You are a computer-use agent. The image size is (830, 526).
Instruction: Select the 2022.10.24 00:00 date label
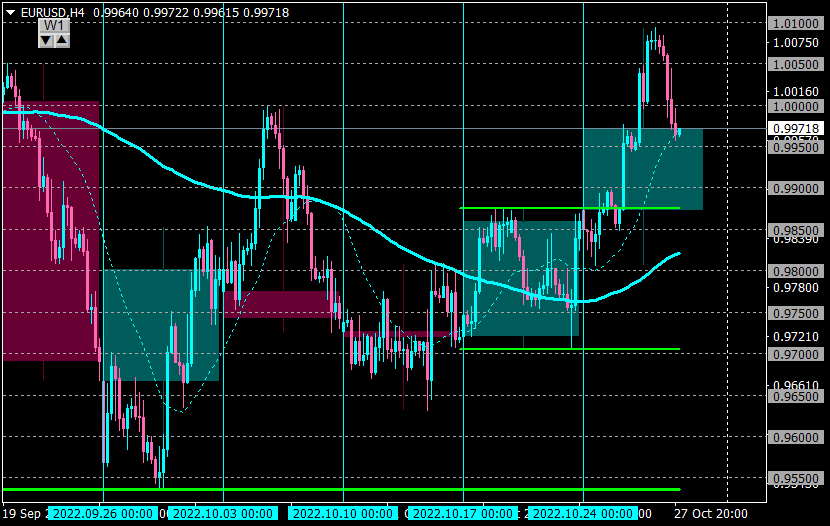583,513
